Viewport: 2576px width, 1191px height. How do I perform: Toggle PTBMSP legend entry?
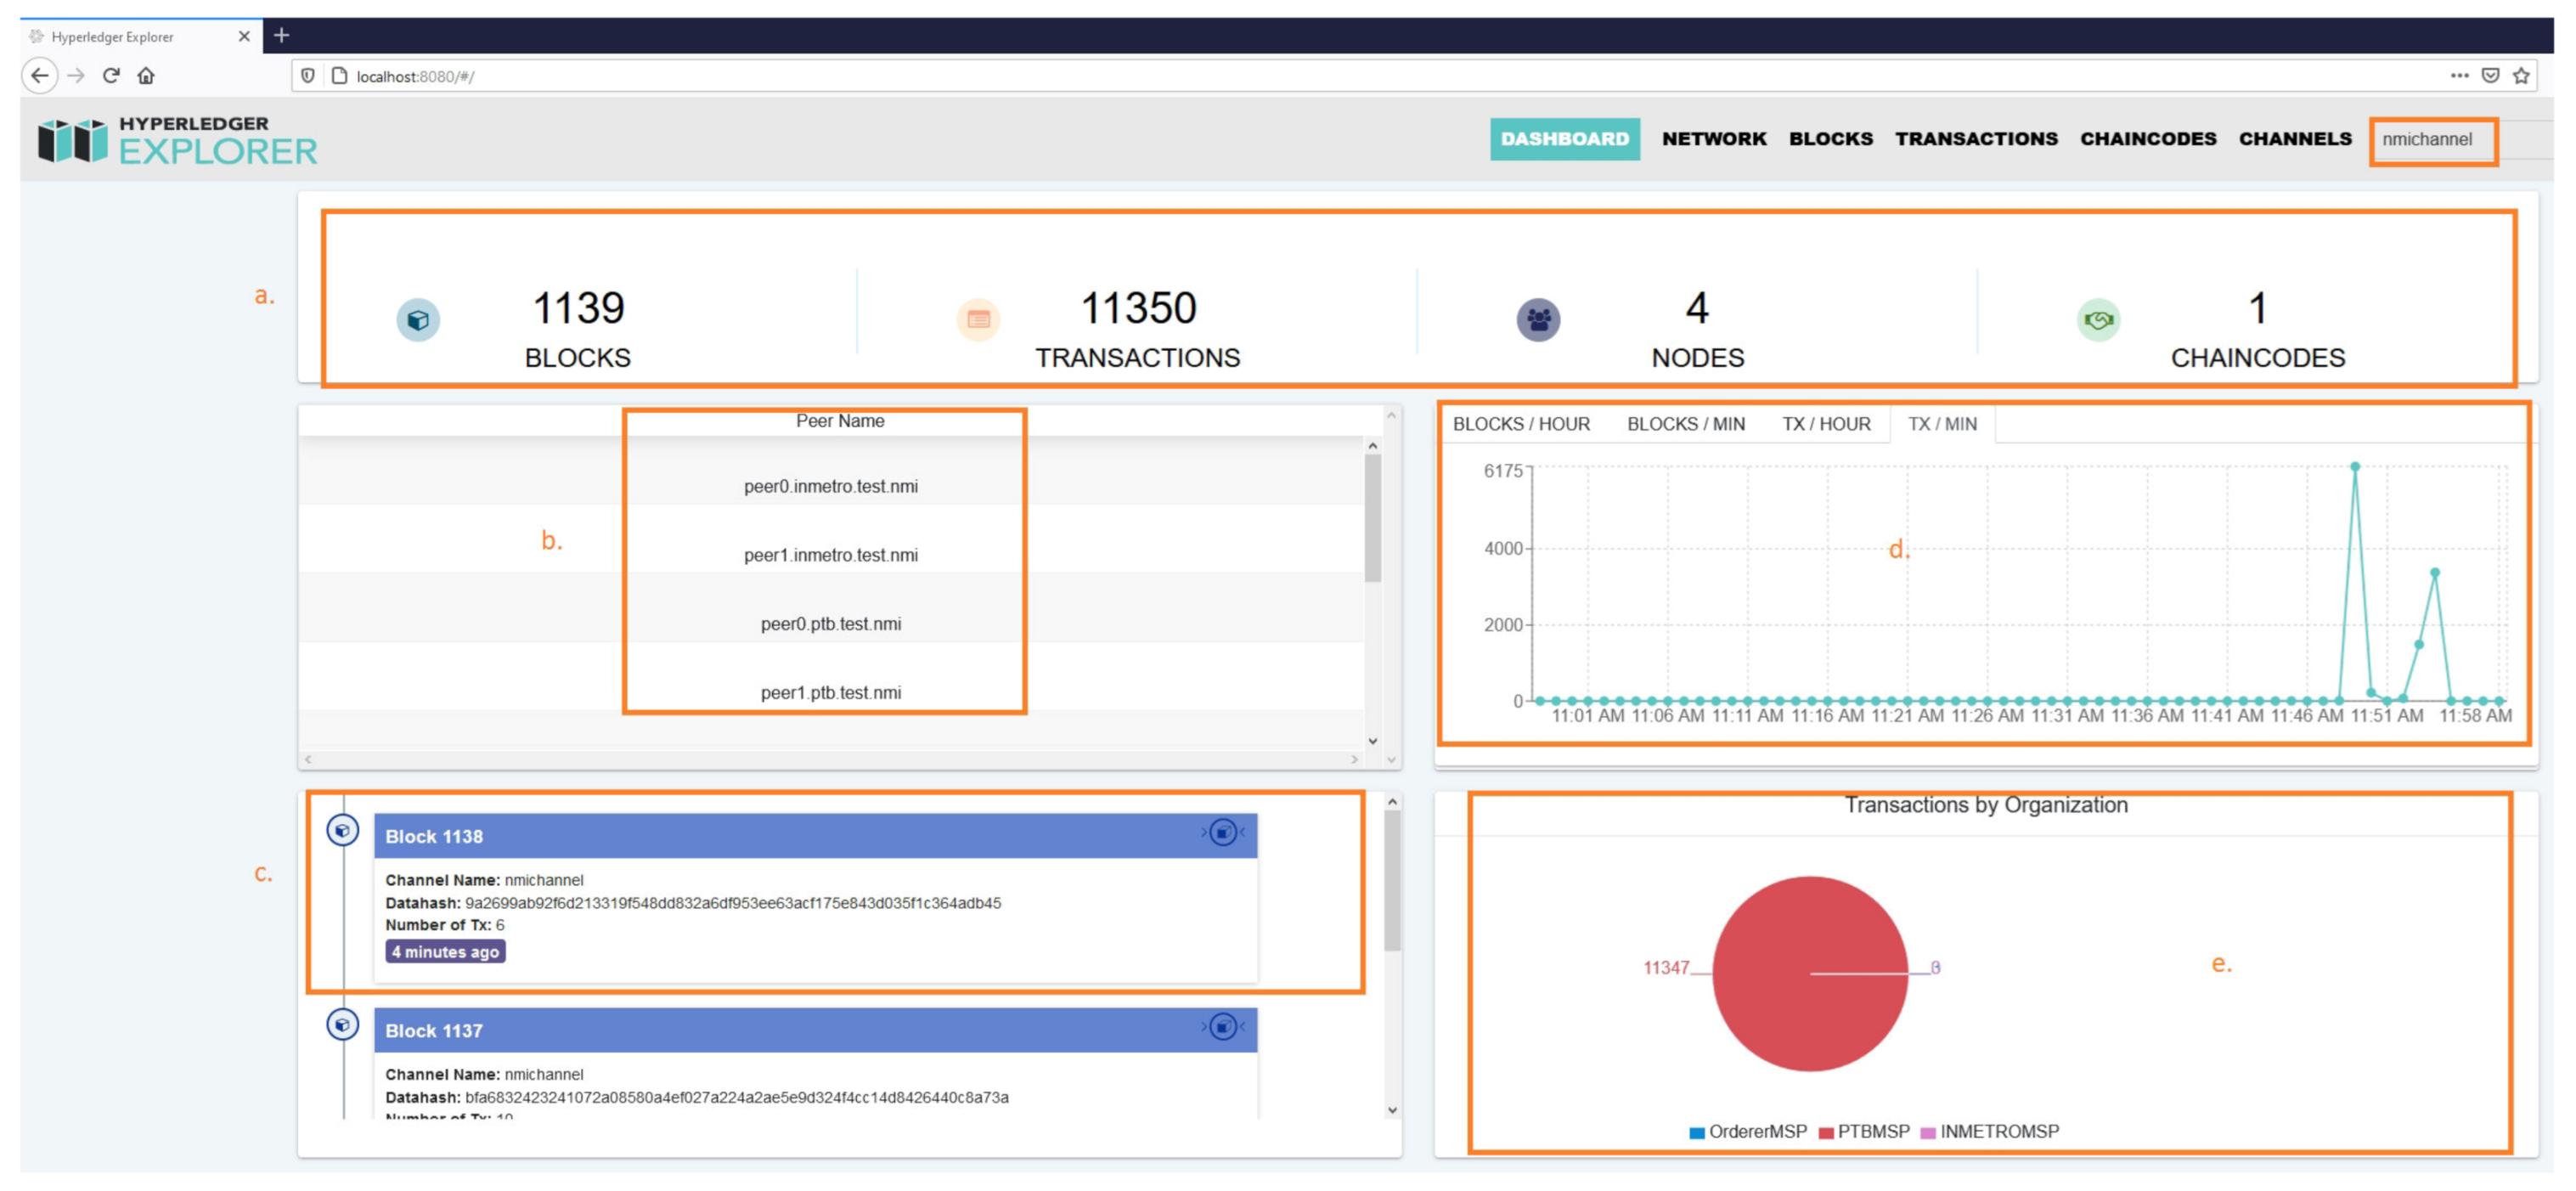1863,1132
